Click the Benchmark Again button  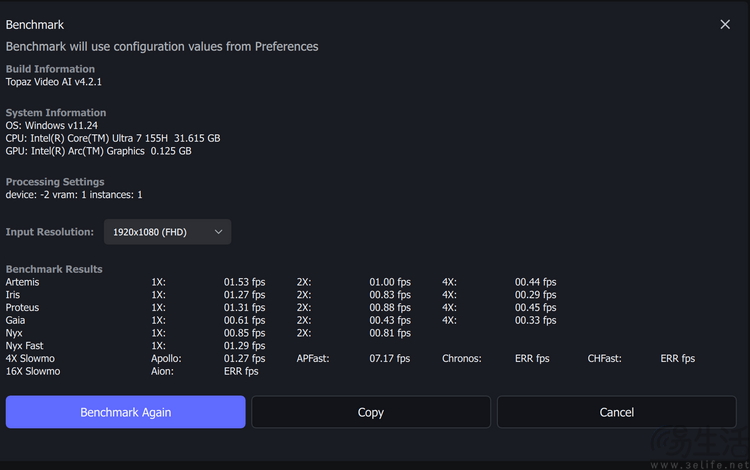point(125,412)
